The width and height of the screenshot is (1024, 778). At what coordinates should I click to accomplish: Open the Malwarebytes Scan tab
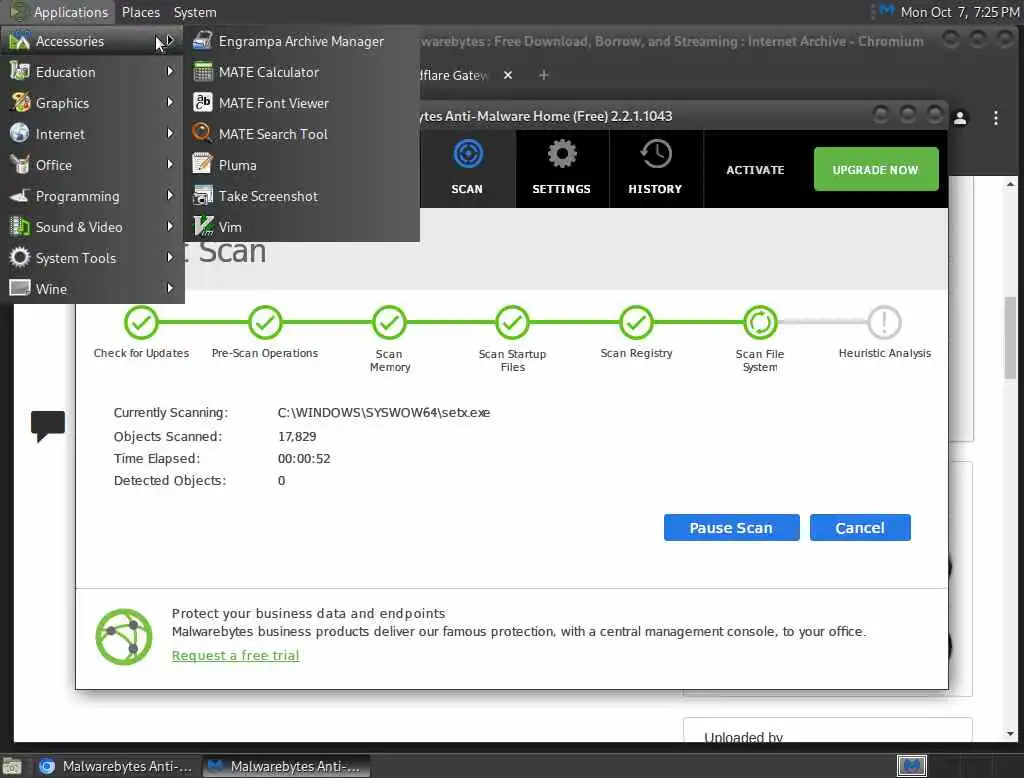[467, 169]
